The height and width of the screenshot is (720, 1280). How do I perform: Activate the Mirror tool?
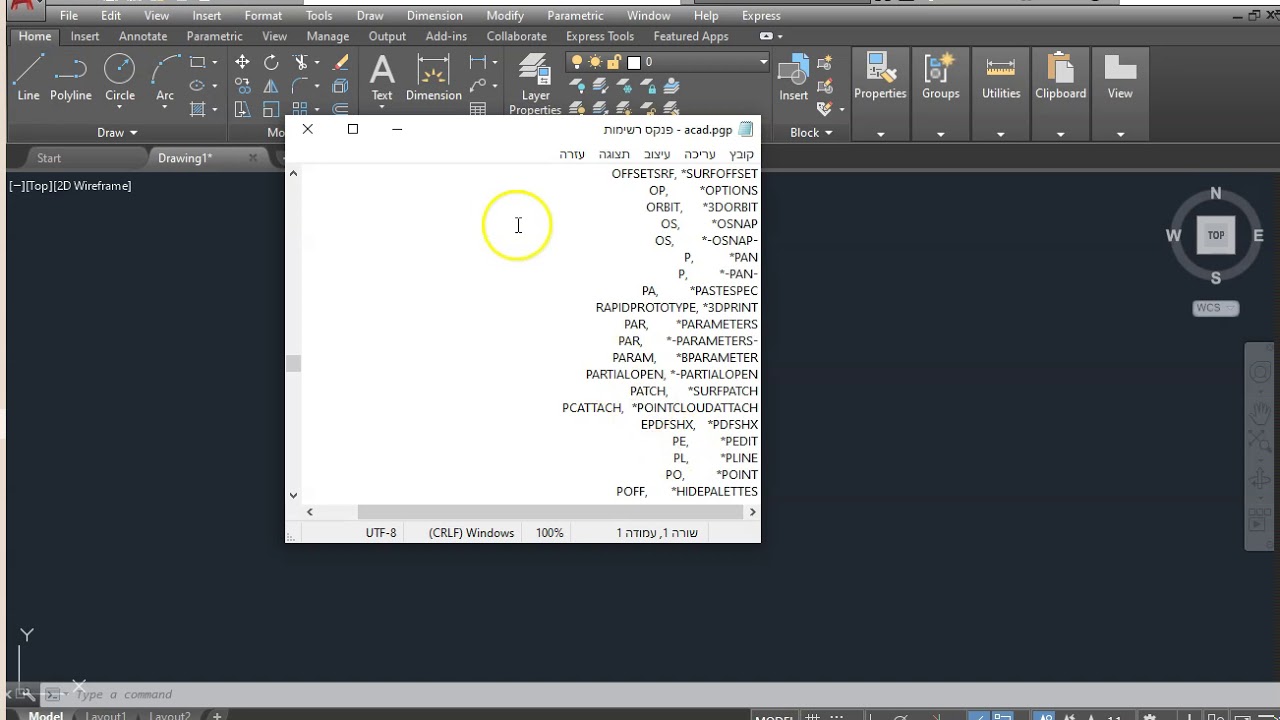pyautogui.click(x=271, y=86)
